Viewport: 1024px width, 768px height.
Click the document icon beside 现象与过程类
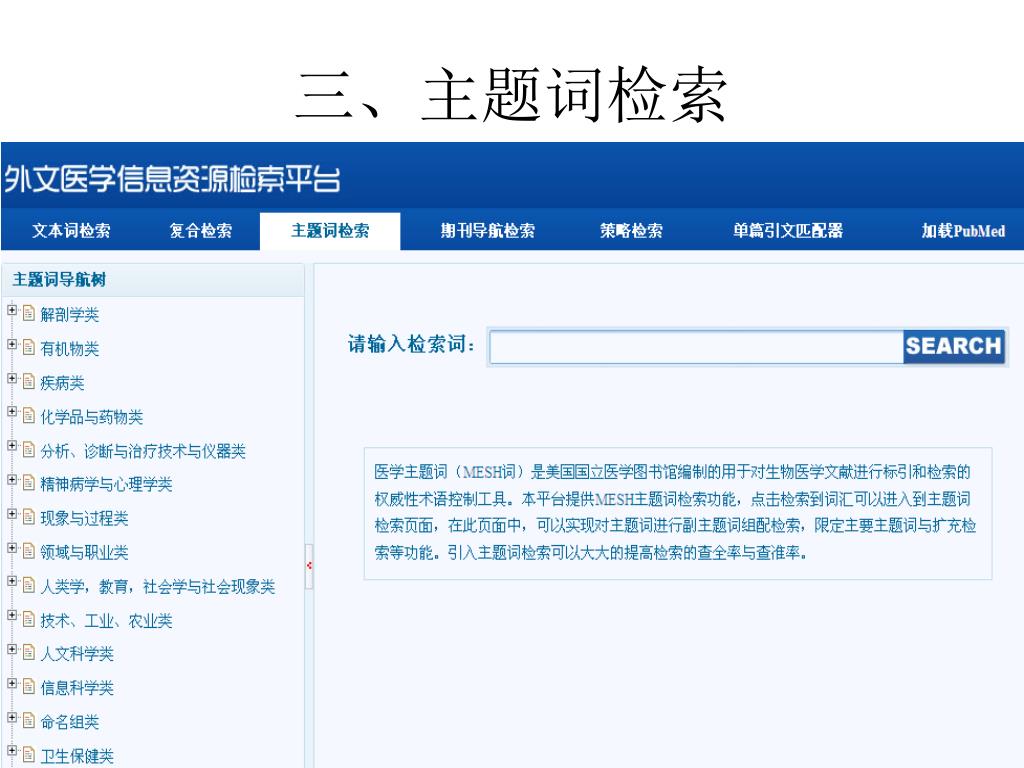tap(29, 517)
